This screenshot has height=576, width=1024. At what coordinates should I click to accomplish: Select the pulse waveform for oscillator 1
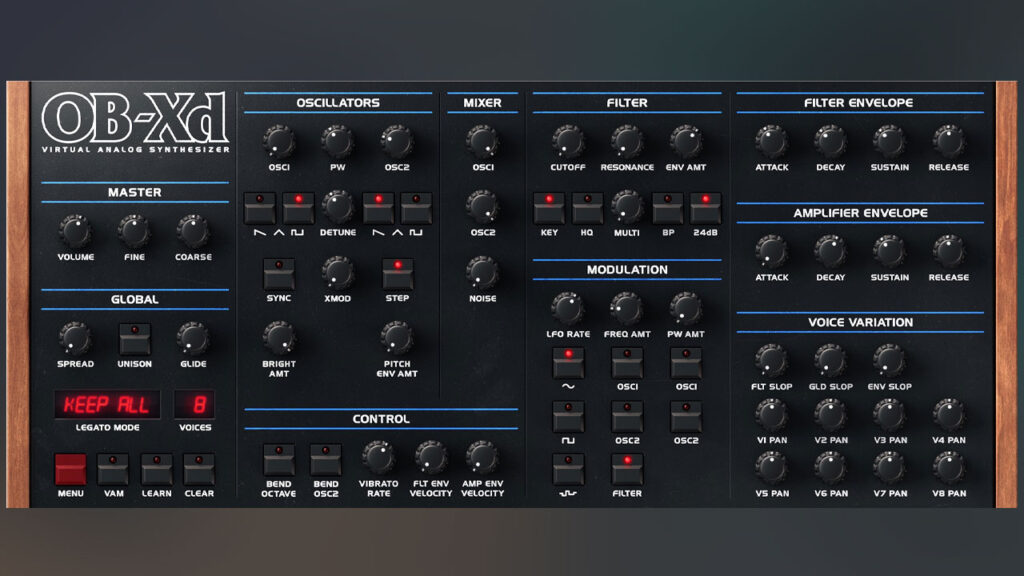pyautogui.click(x=296, y=207)
